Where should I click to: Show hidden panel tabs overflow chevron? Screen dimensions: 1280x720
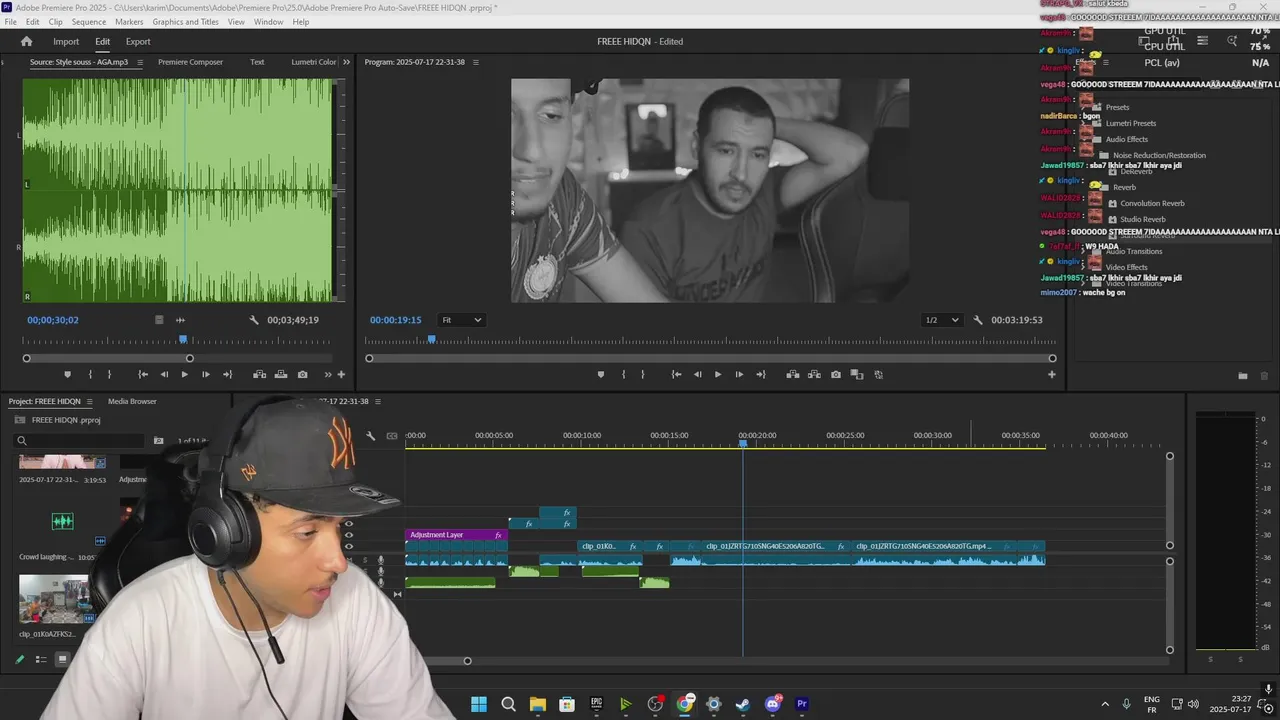coord(347,62)
